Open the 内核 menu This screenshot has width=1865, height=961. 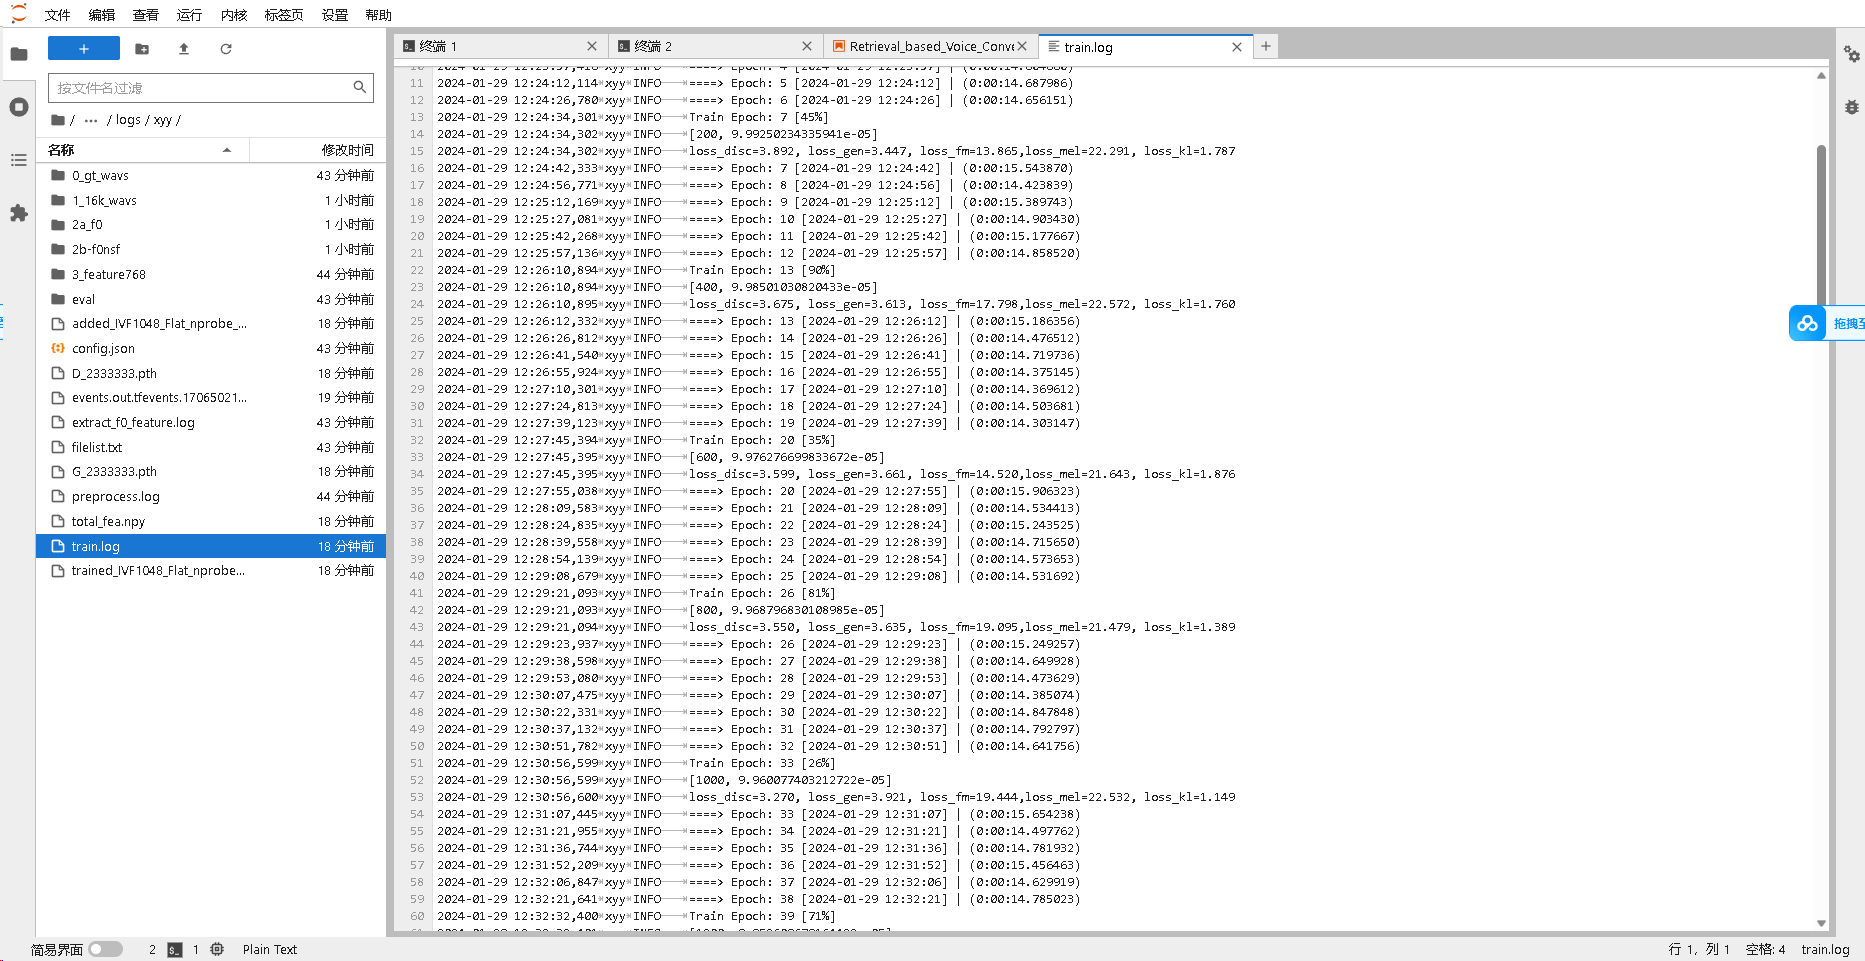pyautogui.click(x=234, y=15)
